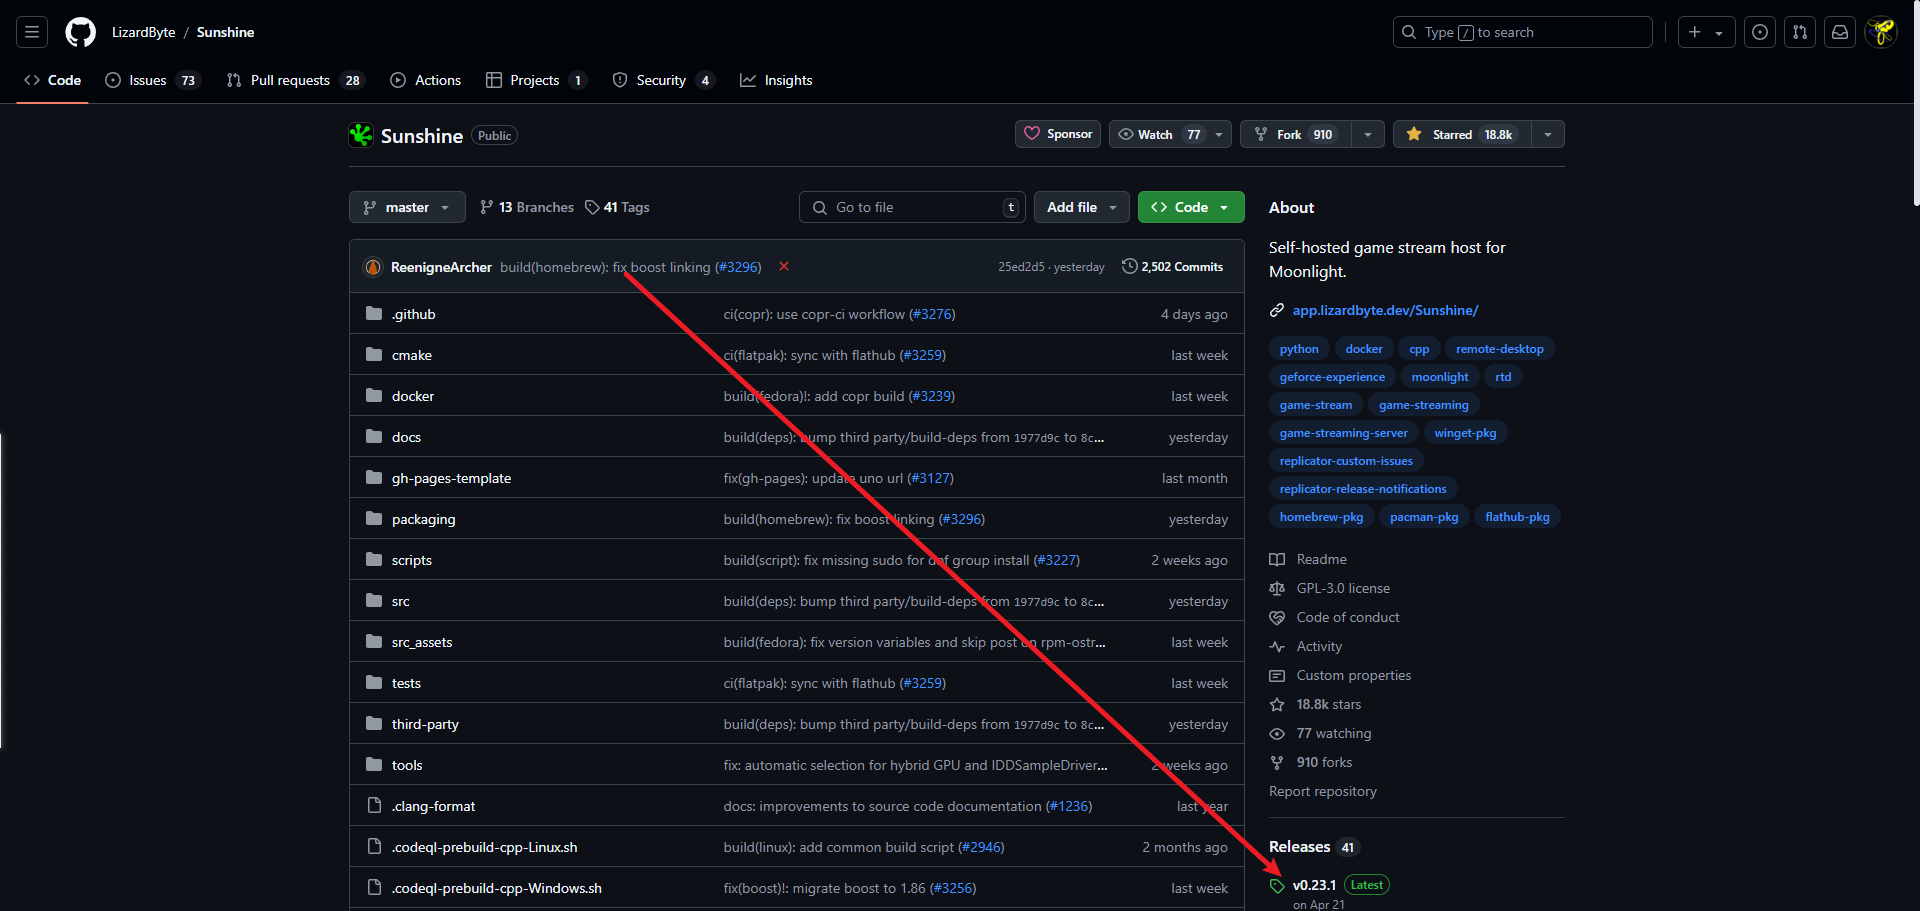This screenshot has width=1920, height=911.
Task: Open the Code of conduct link
Action: (x=1335, y=617)
